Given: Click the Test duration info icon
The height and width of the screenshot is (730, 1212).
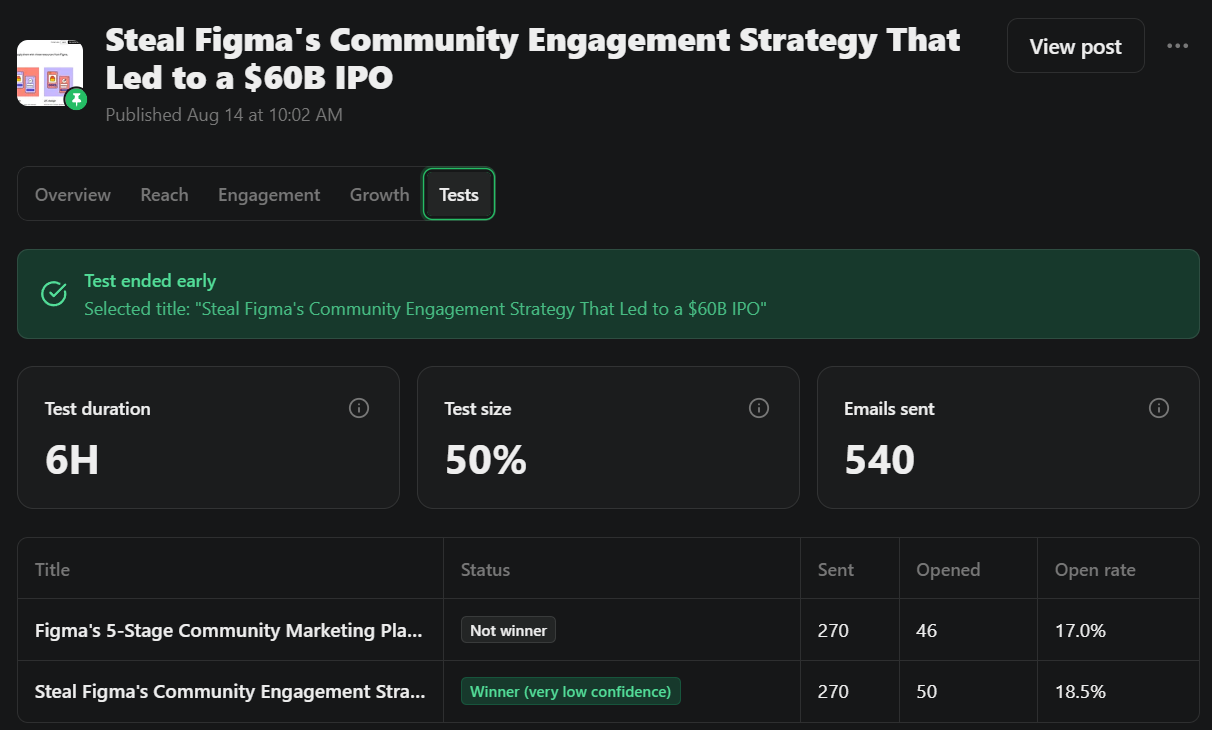Looking at the screenshot, I should (359, 408).
